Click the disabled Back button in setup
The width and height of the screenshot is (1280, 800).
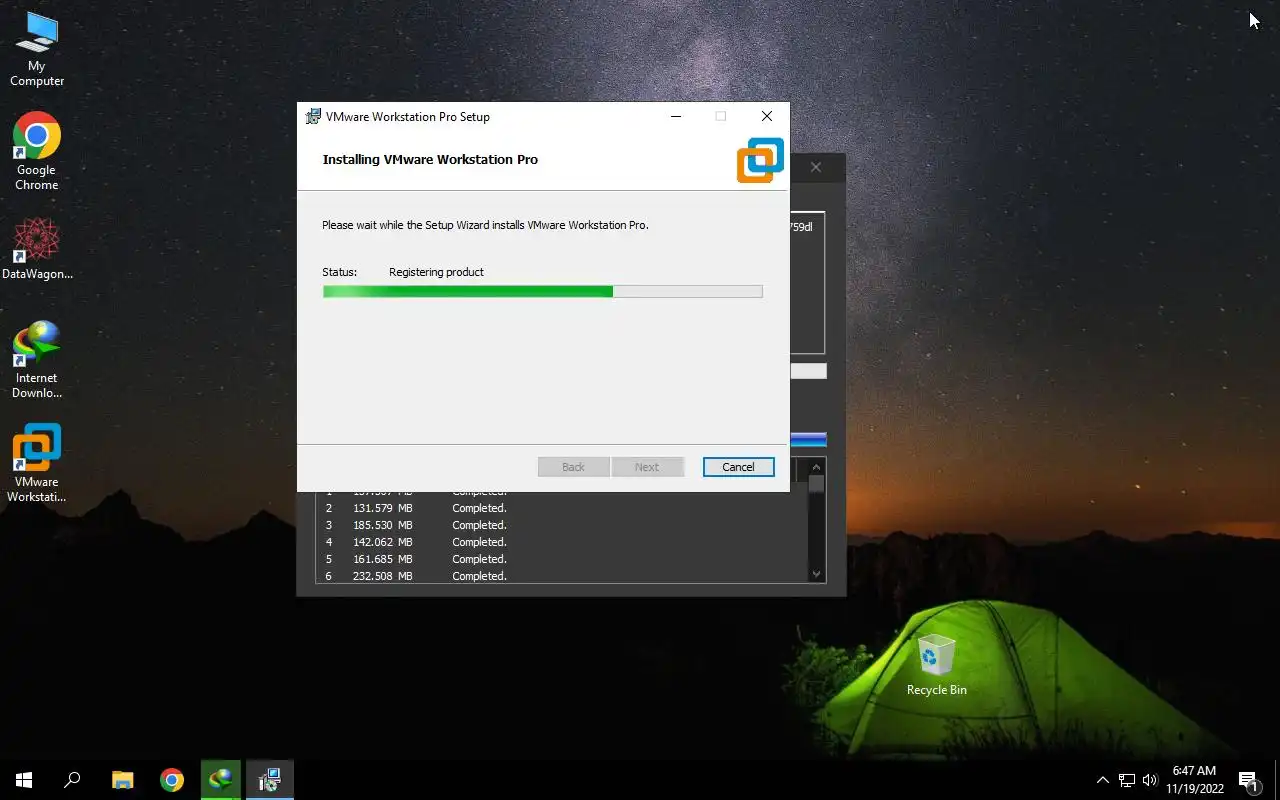click(x=573, y=467)
